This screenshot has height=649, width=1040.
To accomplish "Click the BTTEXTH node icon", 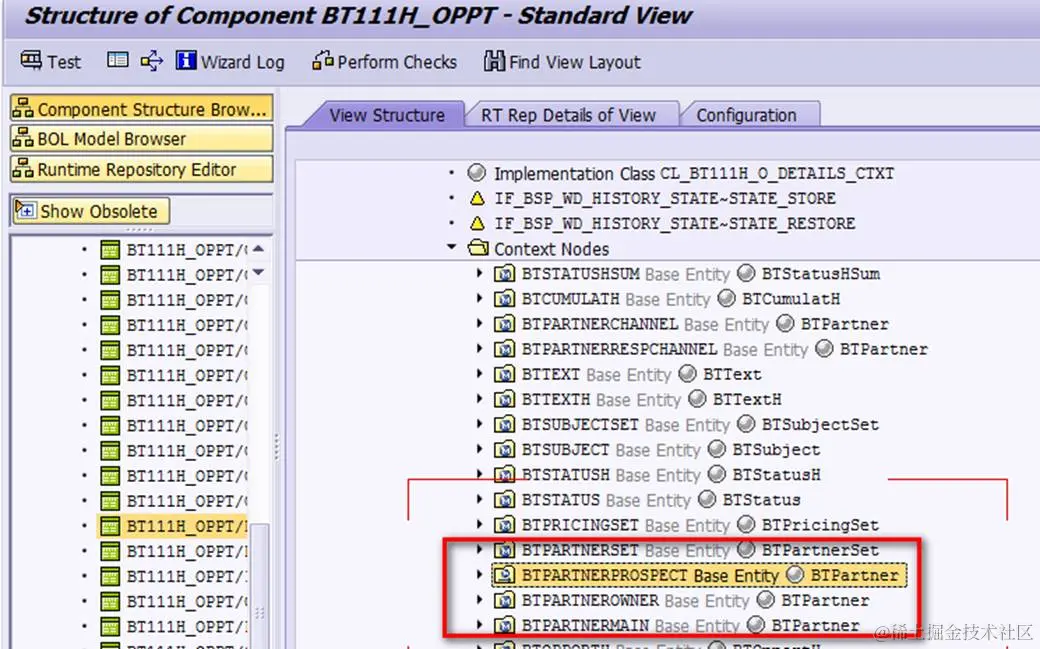I will pyautogui.click(x=505, y=399).
